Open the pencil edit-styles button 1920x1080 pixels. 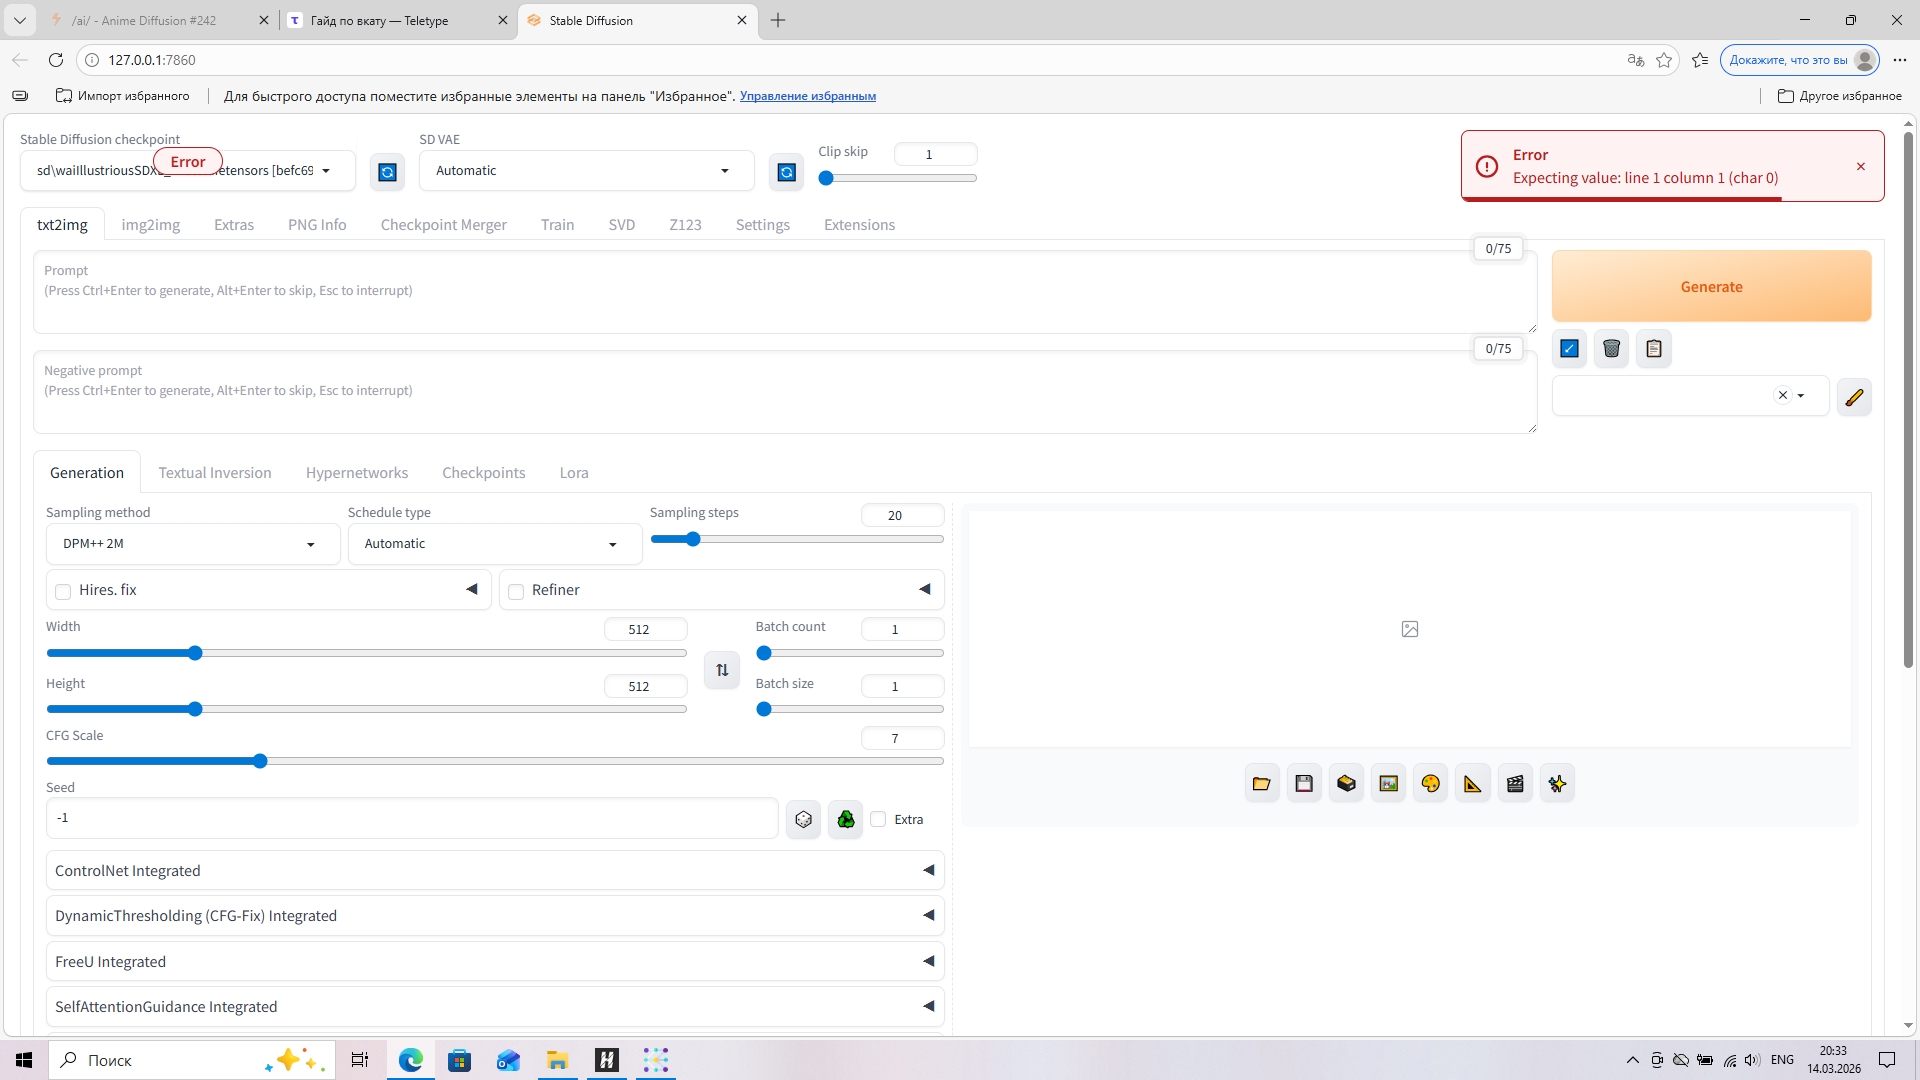point(1853,397)
